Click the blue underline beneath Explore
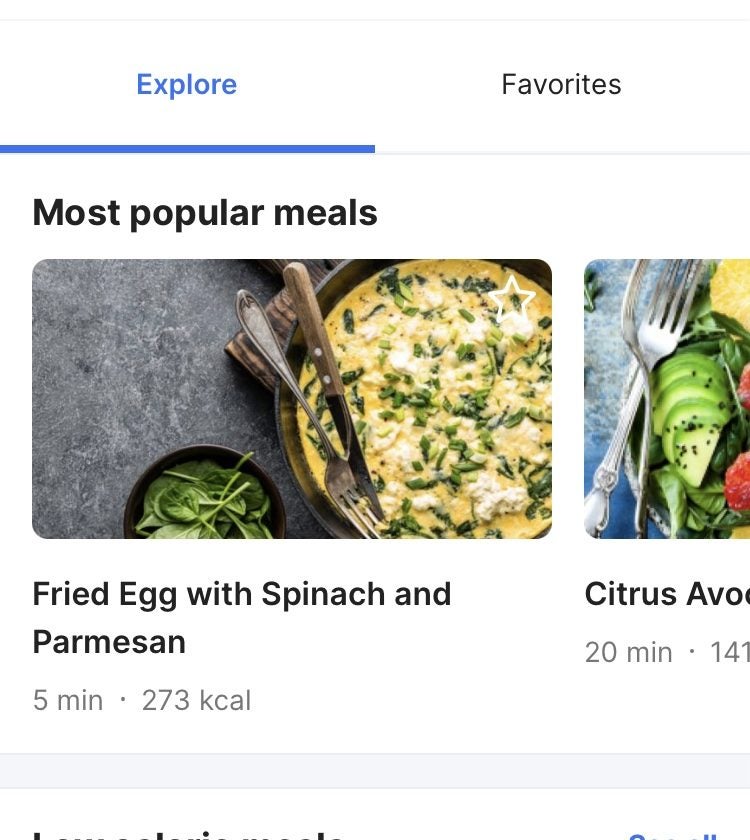750x840 pixels. (x=187, y=149)
